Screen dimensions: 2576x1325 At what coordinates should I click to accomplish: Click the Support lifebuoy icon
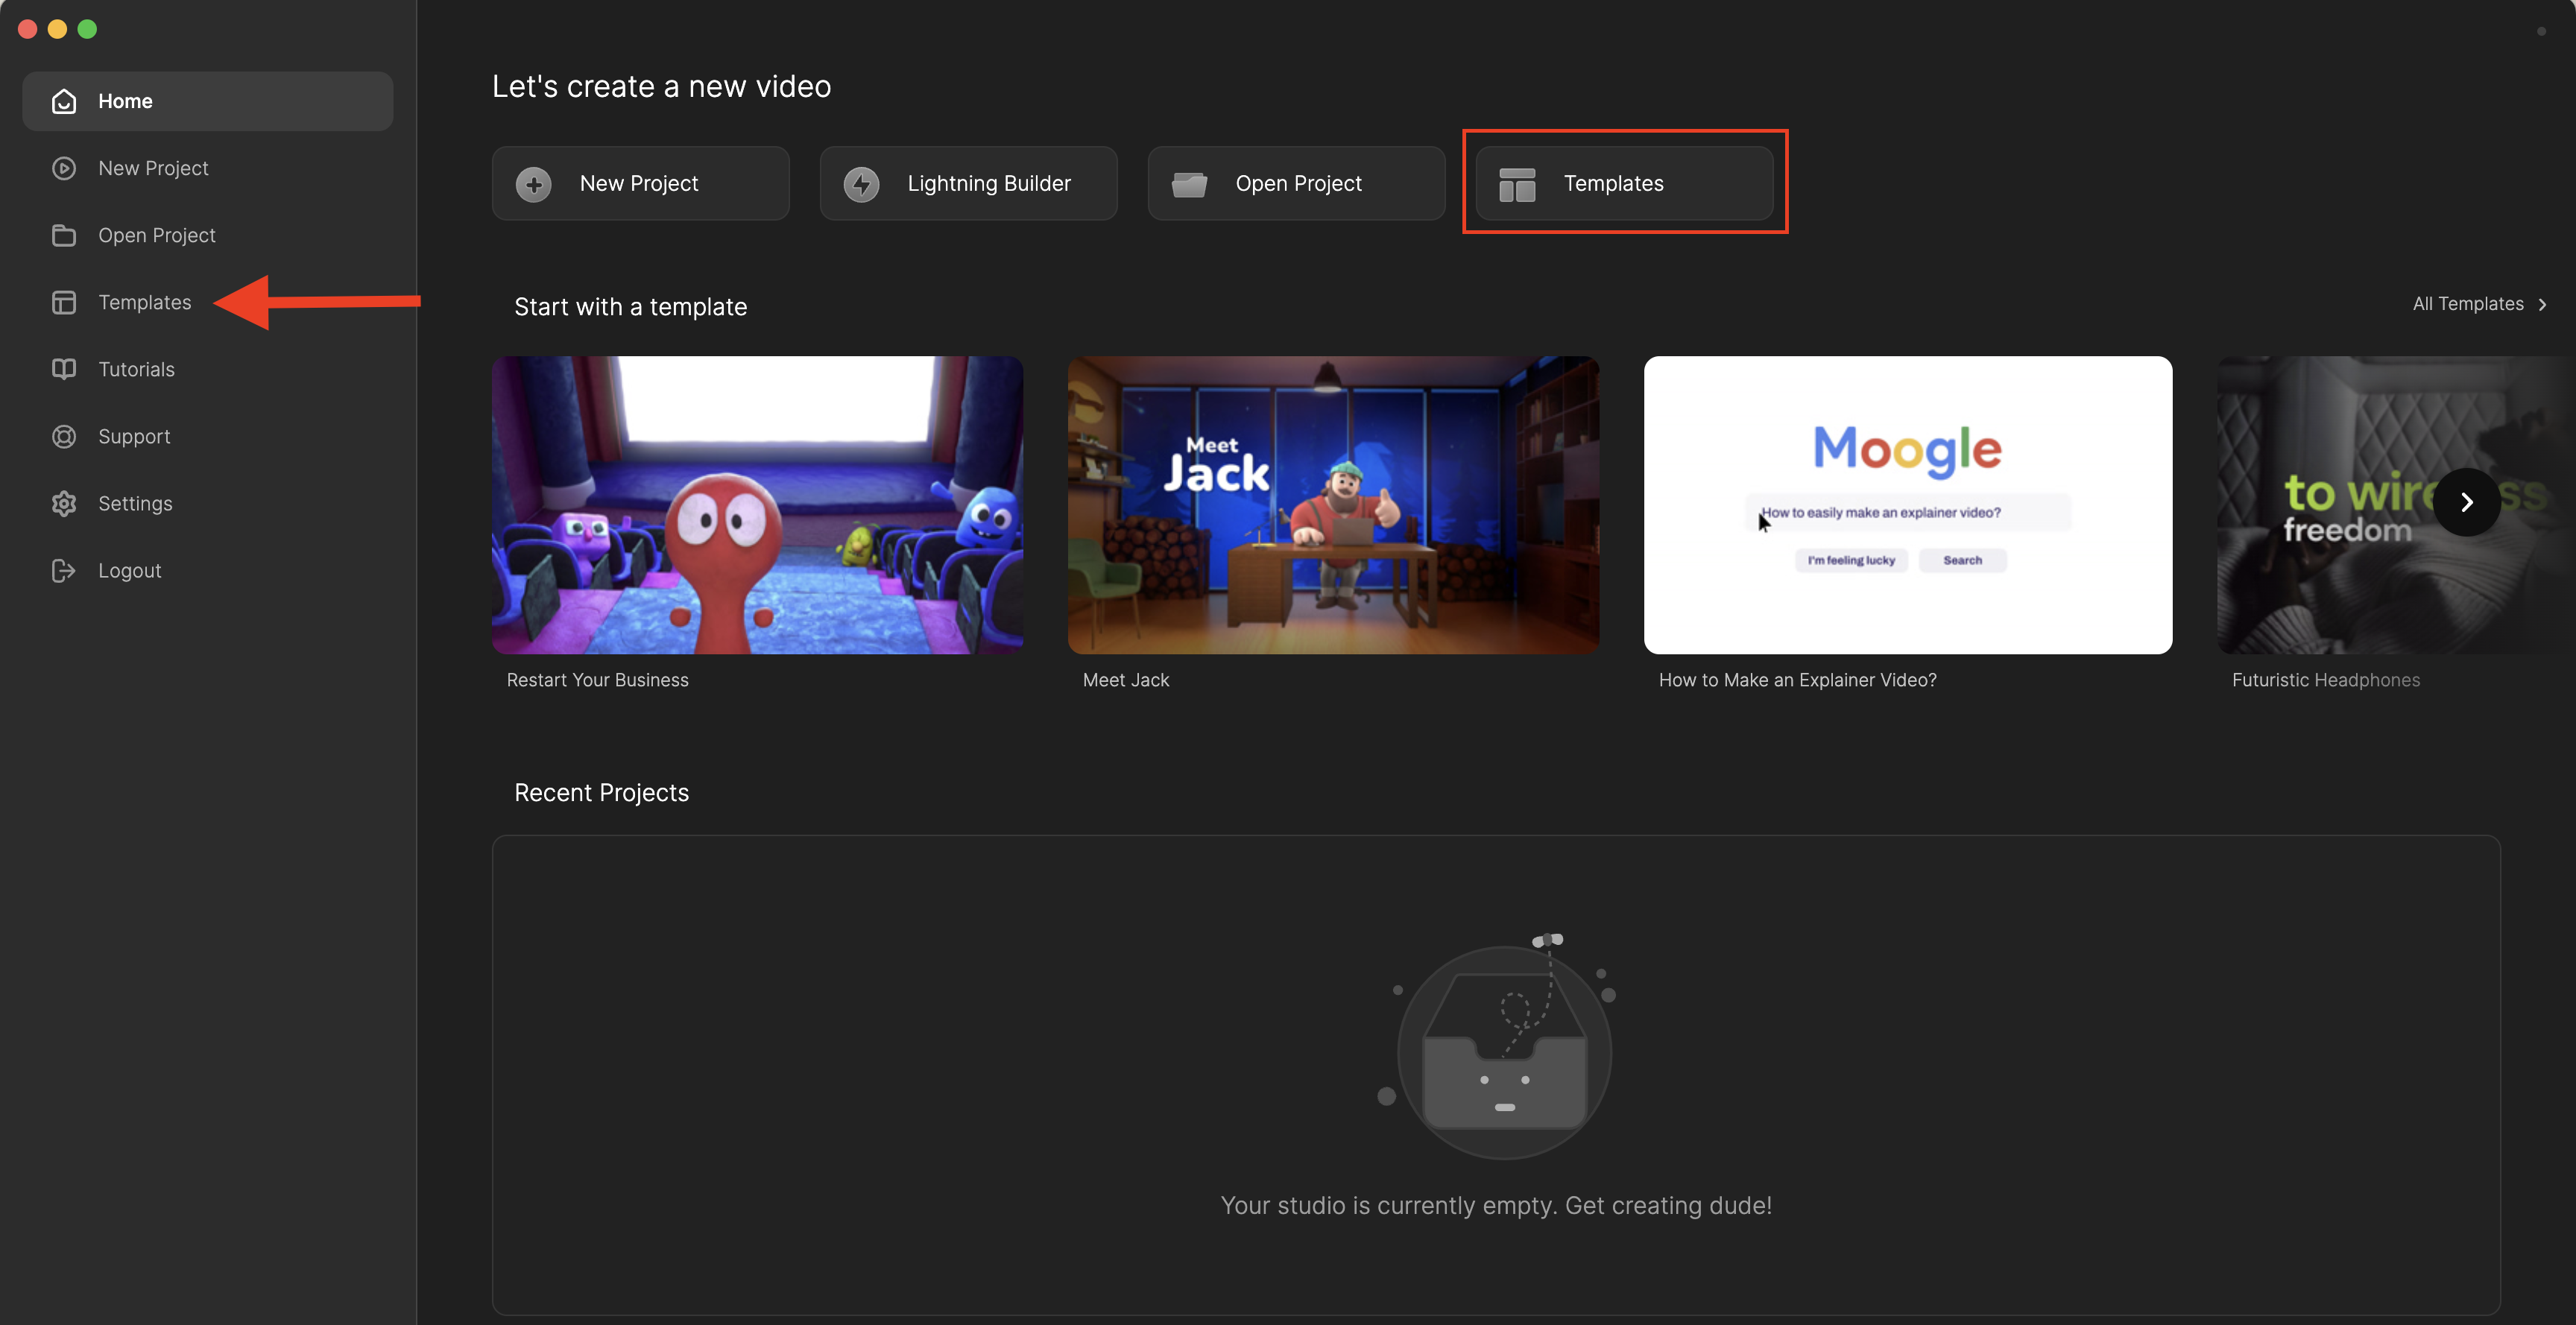pyautogui.click(x=64, y=436)
